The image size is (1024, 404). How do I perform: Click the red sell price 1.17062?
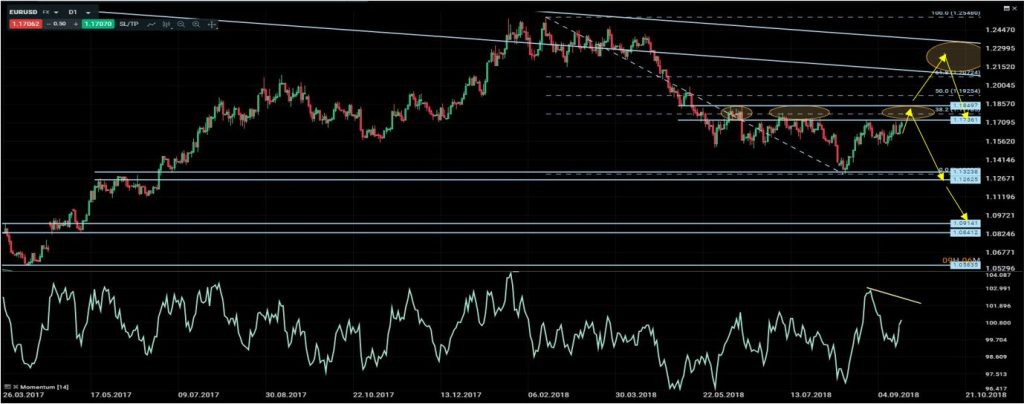click(25, 24)
